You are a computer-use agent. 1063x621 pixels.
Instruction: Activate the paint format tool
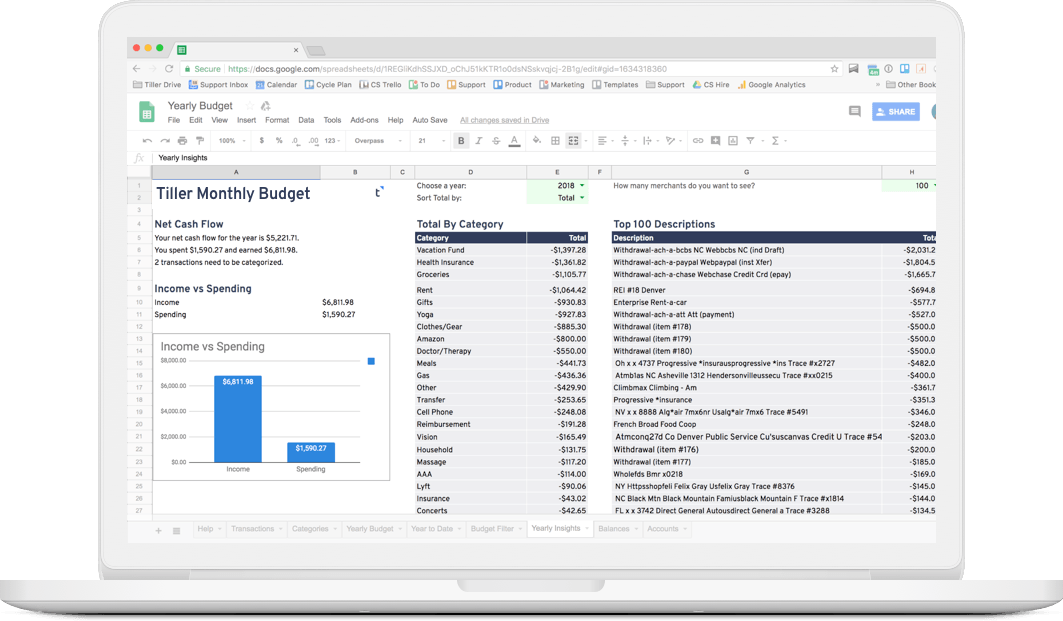click(x=200, y=141)
